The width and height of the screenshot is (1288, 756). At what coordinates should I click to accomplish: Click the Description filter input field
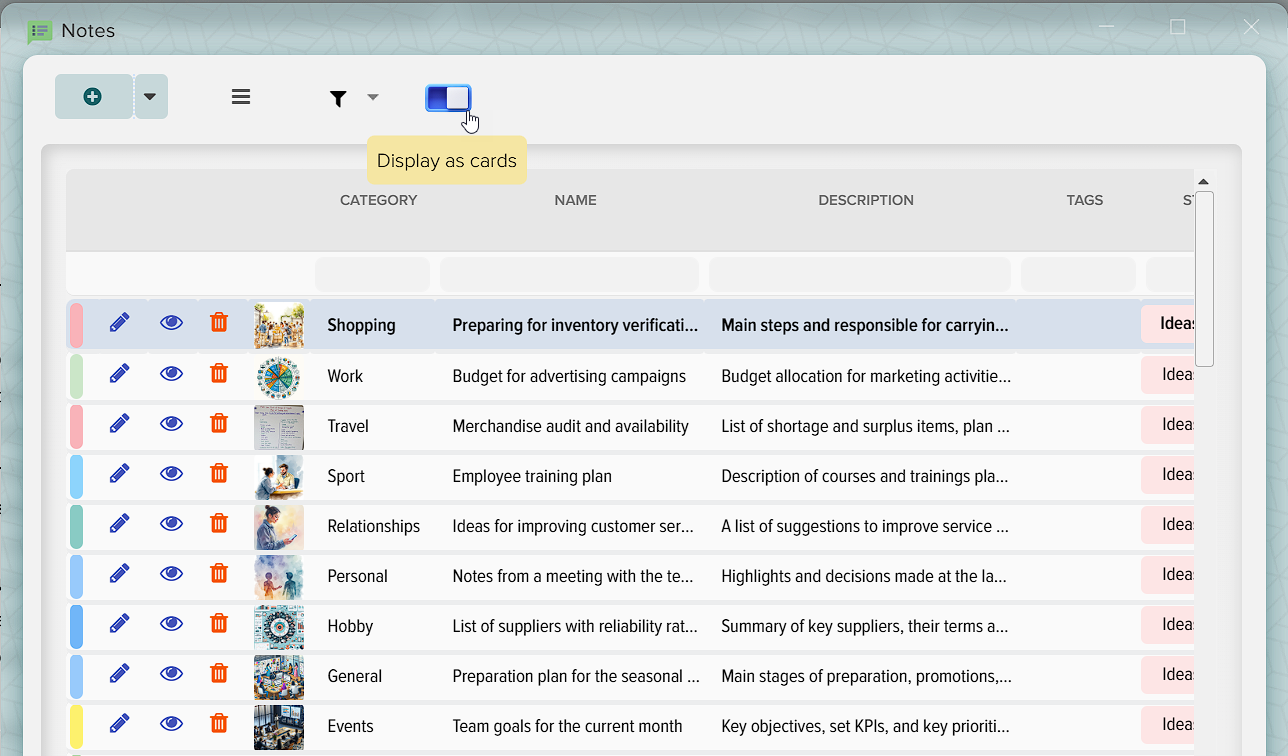click(860, 274)
